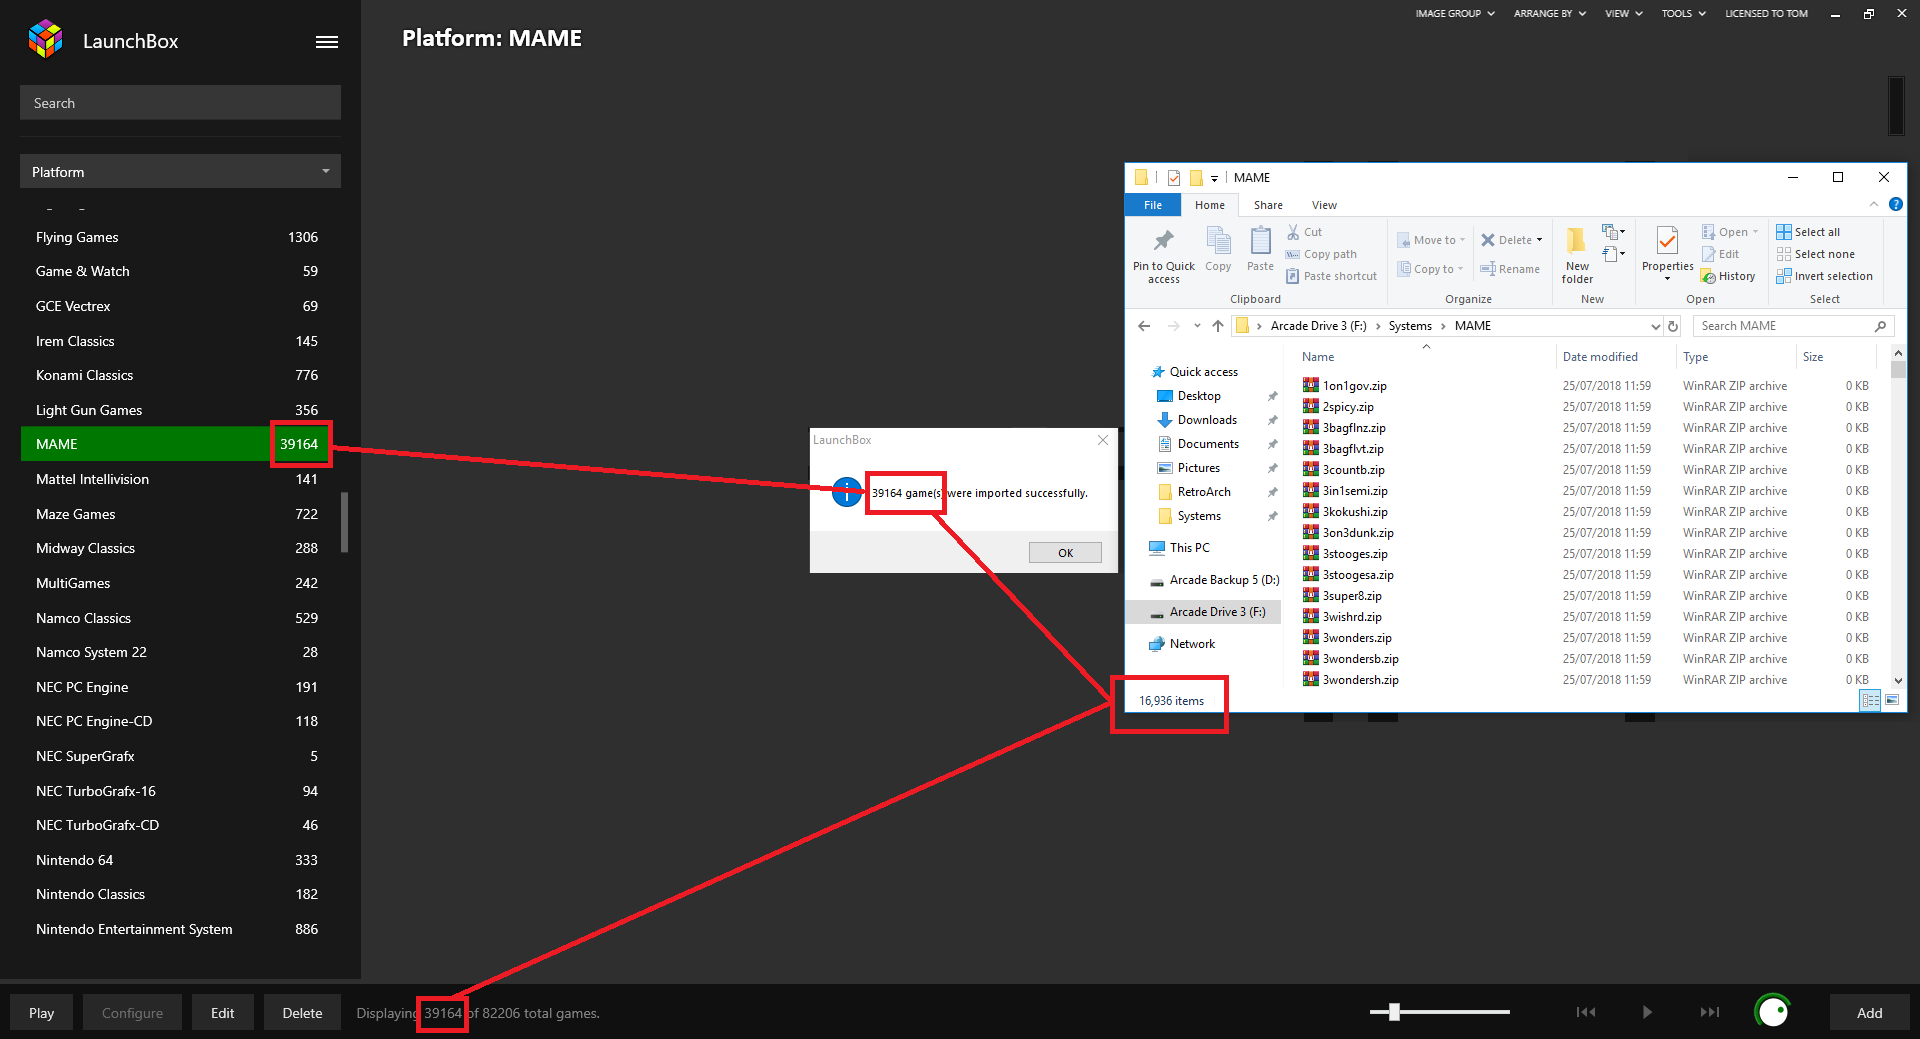Open the TOOLS dropdown menu
Image resolution: width=1920 pixels, height=1039 pixels.
click(1683, 14)
